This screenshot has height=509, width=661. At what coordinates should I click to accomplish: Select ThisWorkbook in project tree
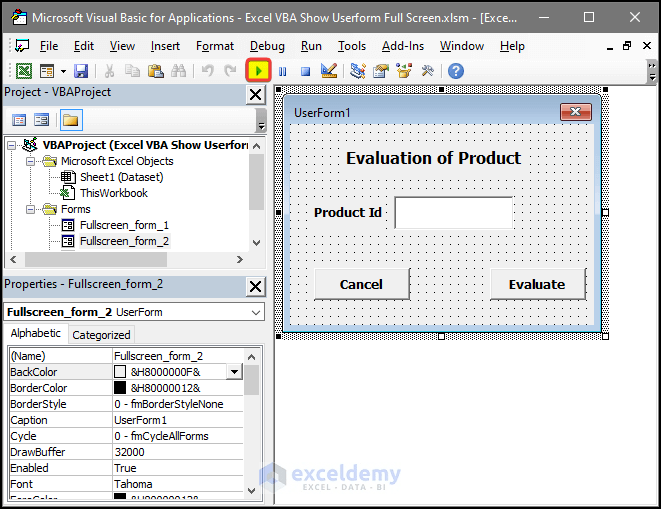click(114, 193)
